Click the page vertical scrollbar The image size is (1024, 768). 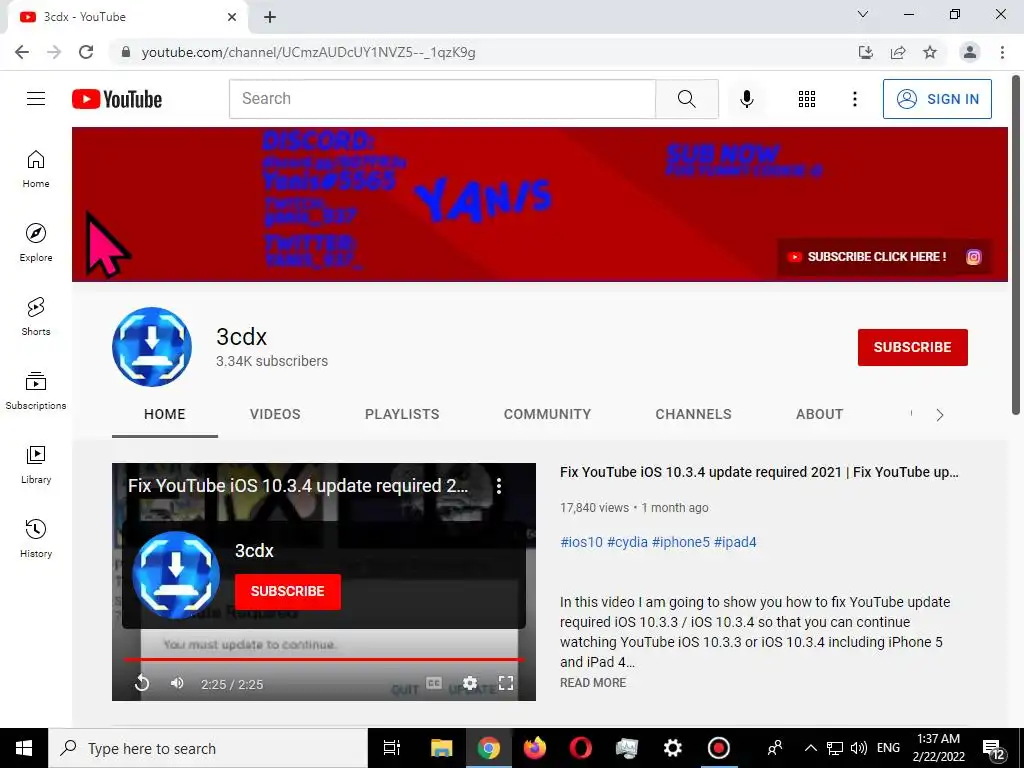[1016, 245]
